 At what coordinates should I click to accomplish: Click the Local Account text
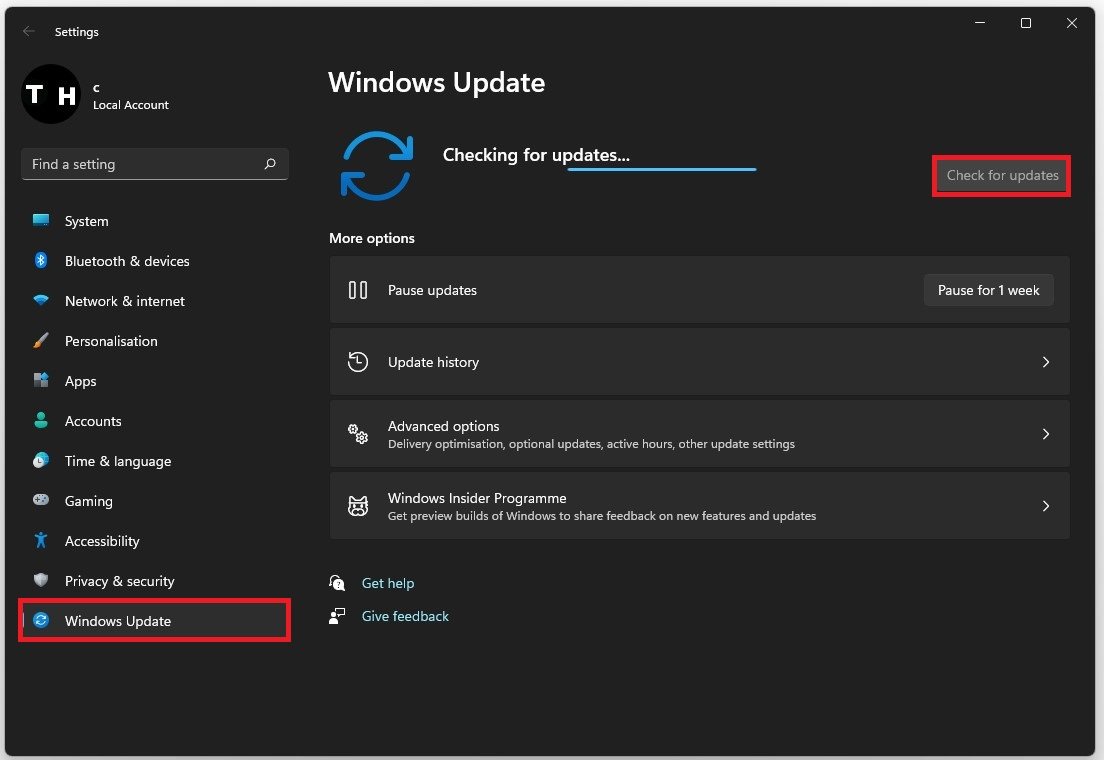(x=131, y=105)
